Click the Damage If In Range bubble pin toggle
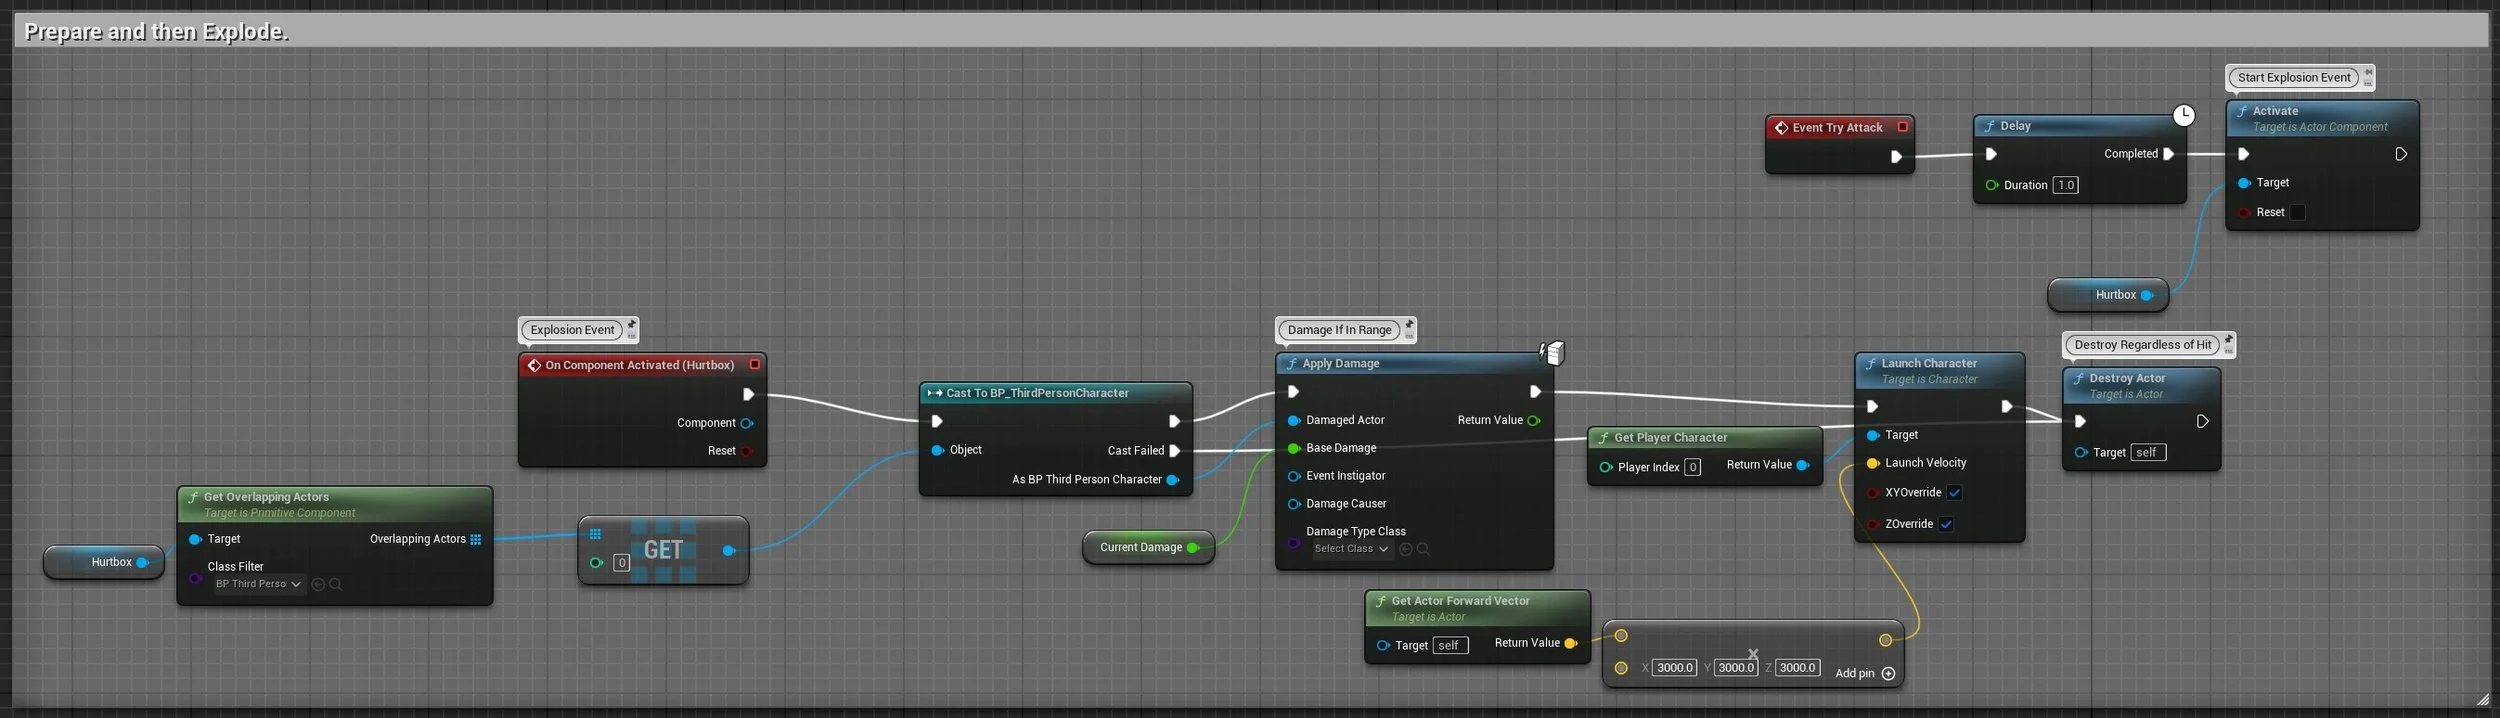The width and height of the screenshot is (2500, 718). (1409, 324)
